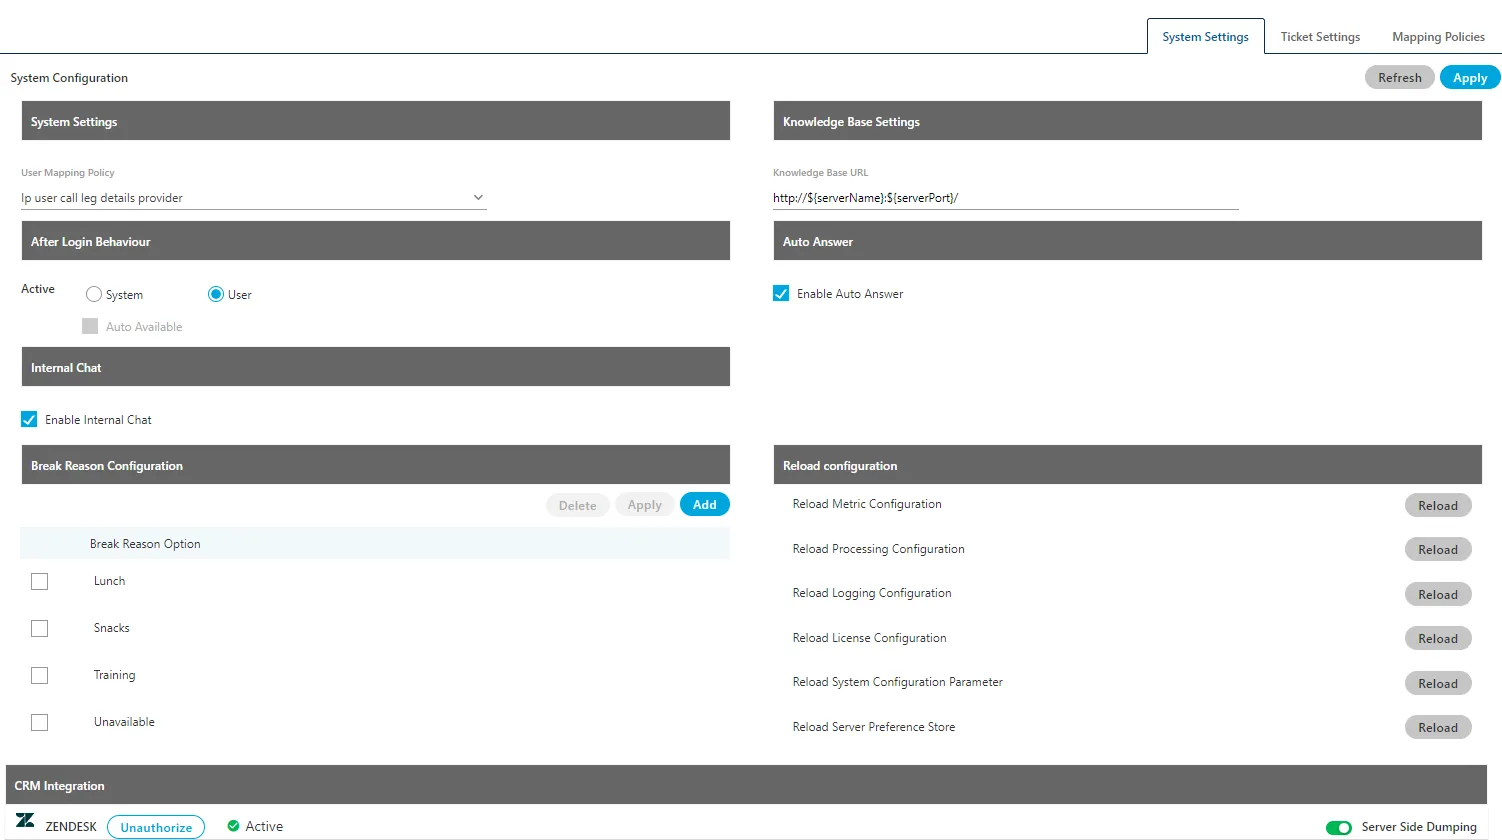Click the Unavailable break reason text
Viewport: 1502px width, 840px height.
tap(124, 722)
